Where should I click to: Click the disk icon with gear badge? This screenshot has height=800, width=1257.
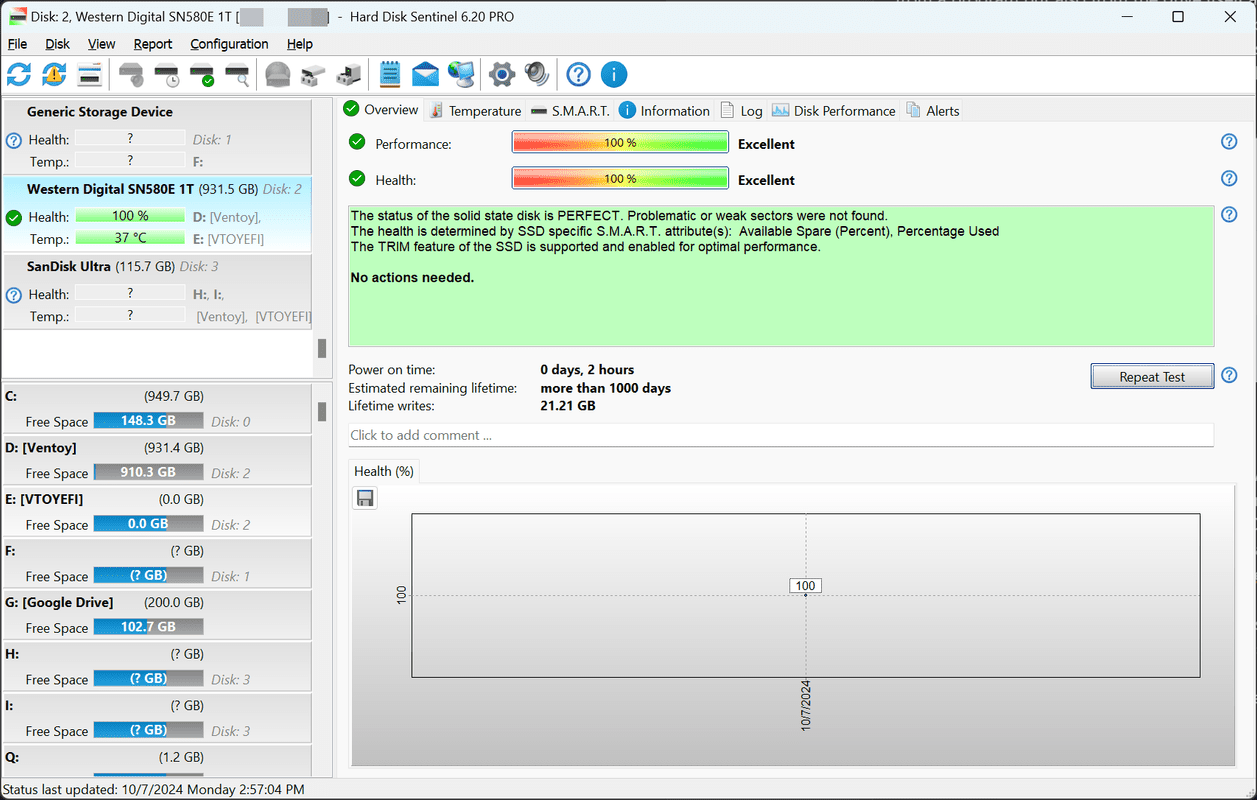[131, 74]
